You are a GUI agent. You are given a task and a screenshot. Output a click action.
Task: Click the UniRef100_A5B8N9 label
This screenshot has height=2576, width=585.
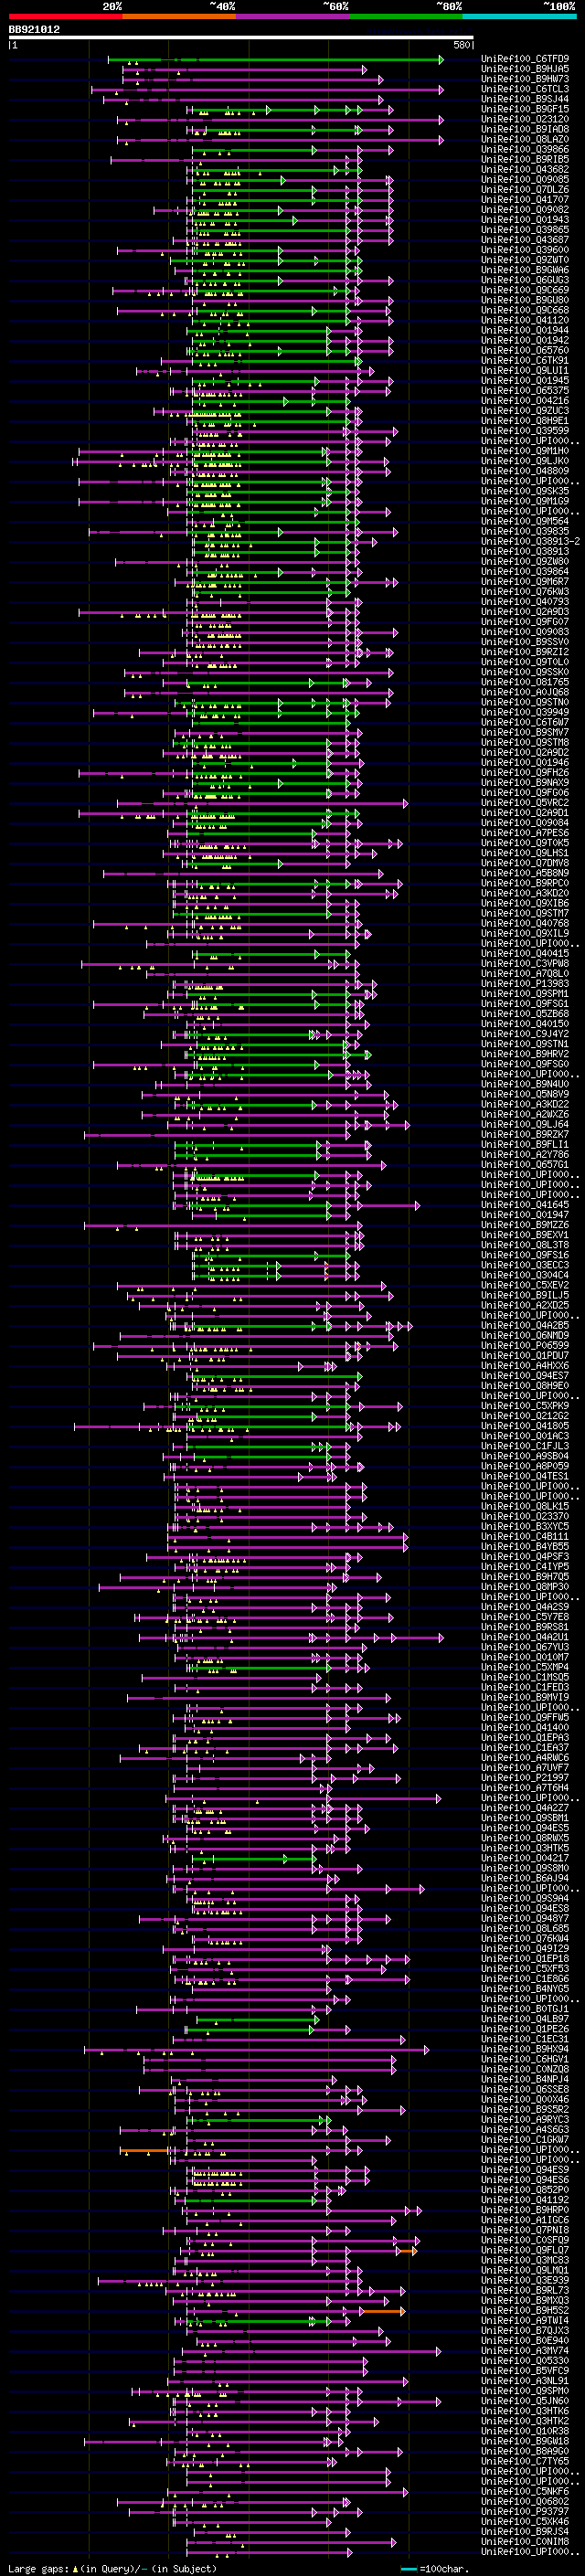click(x=525, y=873)
